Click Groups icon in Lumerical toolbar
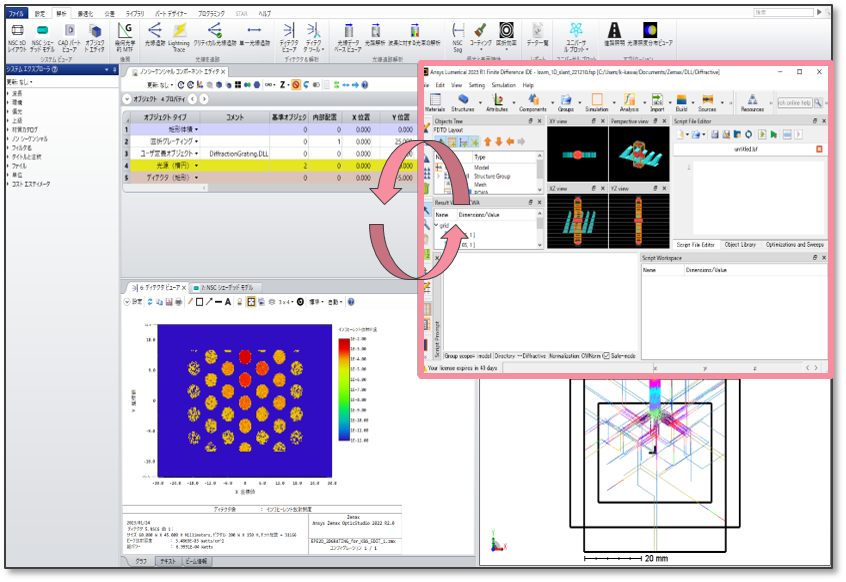 tap(565, 102)
